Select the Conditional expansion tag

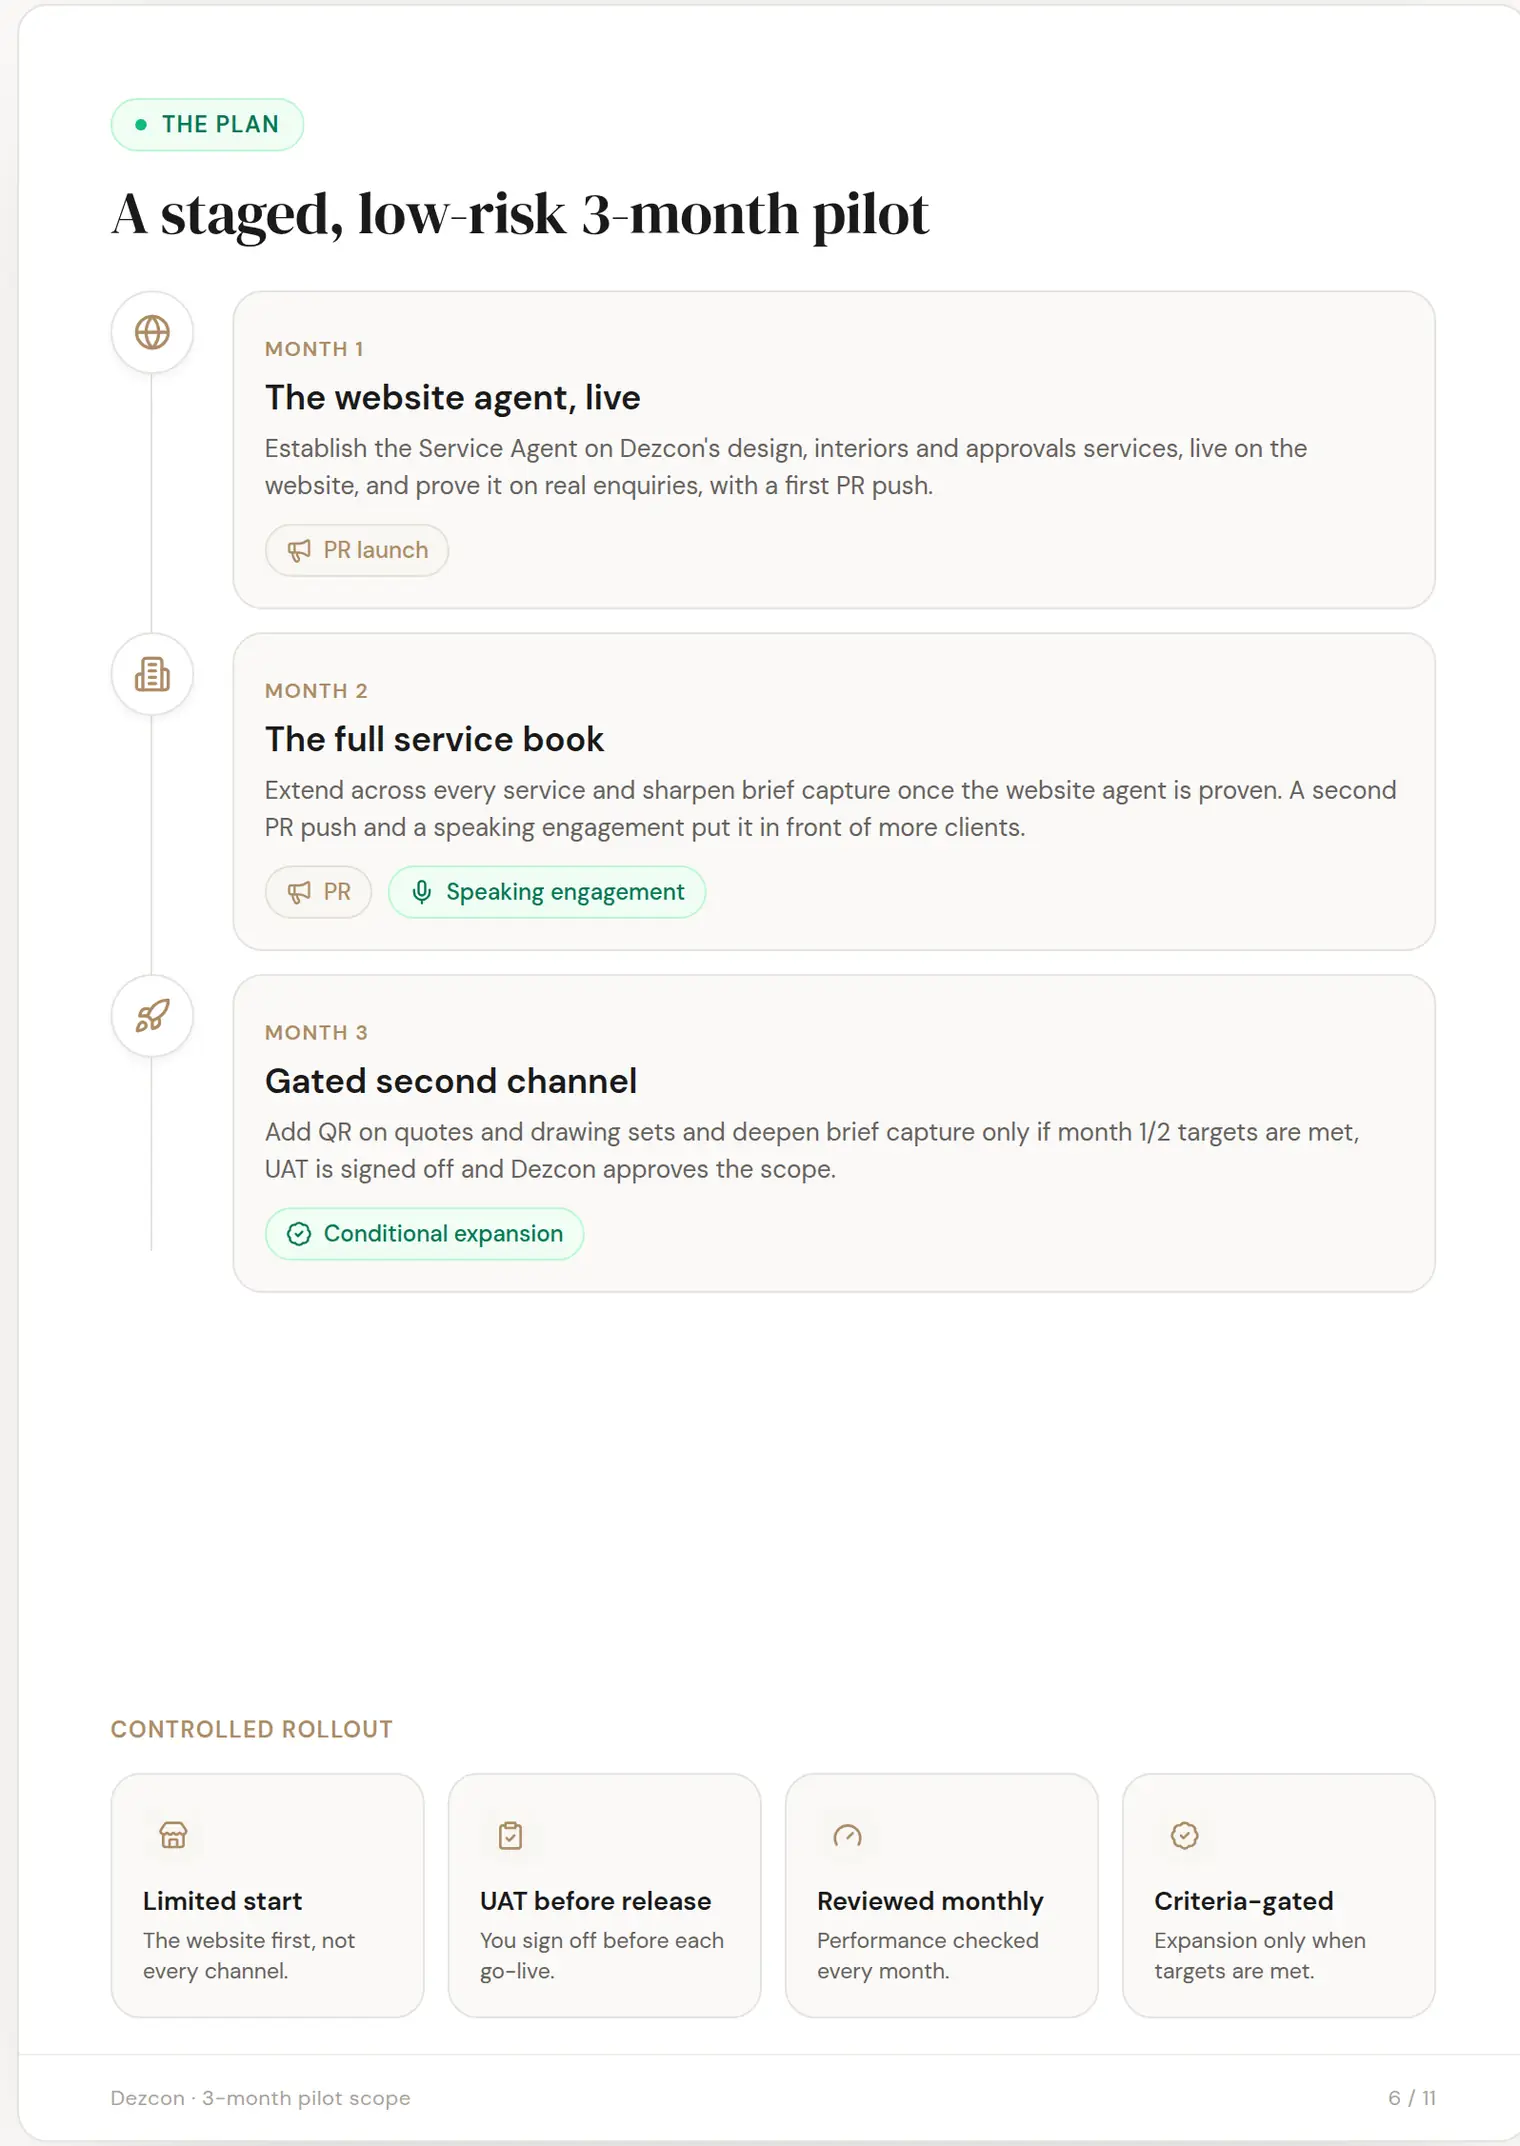(x=425, y=1234)
